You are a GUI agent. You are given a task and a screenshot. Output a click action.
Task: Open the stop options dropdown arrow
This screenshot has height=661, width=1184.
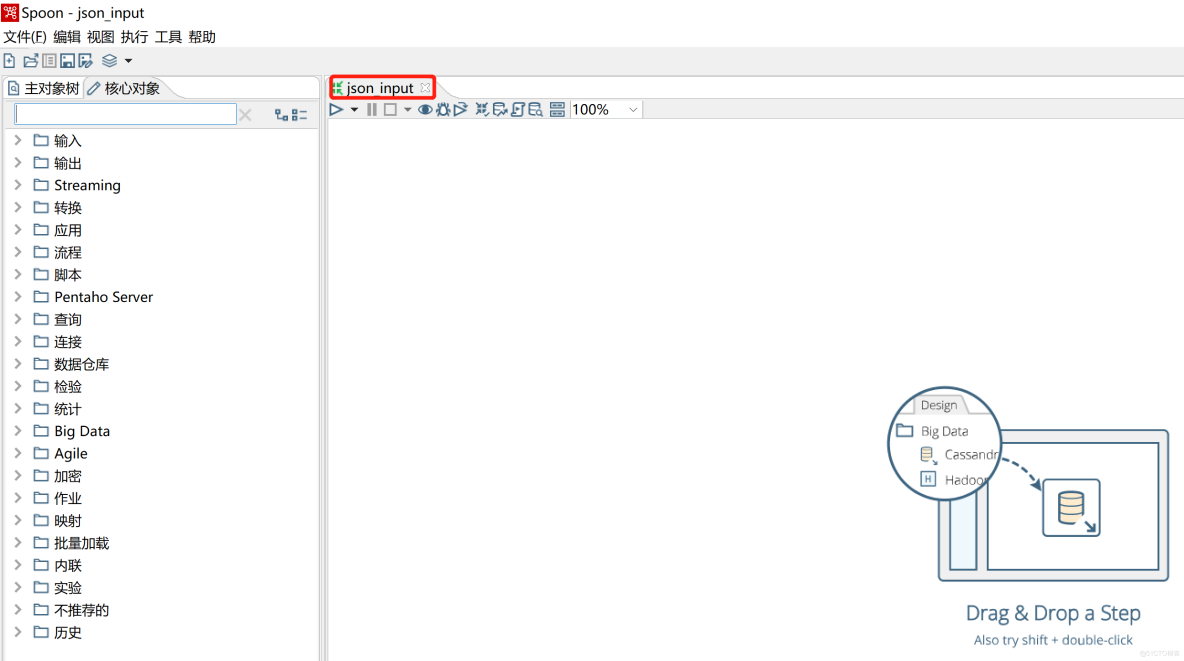click(x=408, y=110)
